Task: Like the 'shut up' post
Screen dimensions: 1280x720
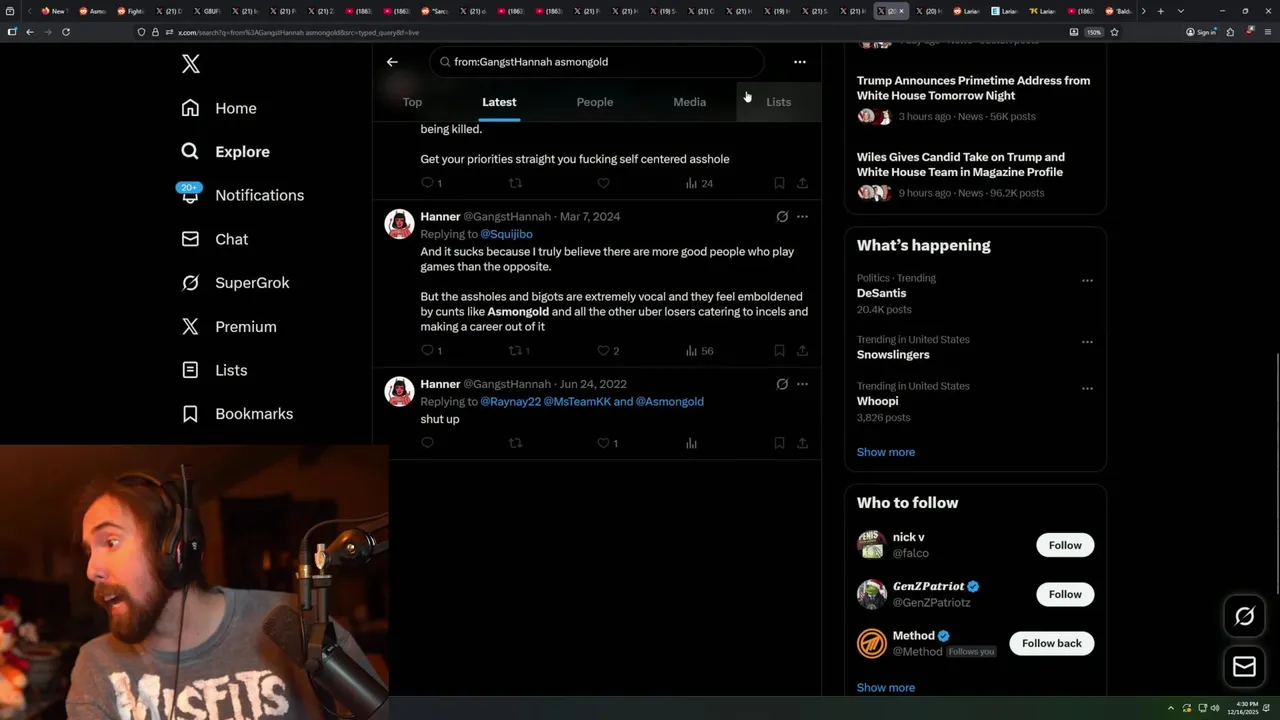Action: pos(608,443)
